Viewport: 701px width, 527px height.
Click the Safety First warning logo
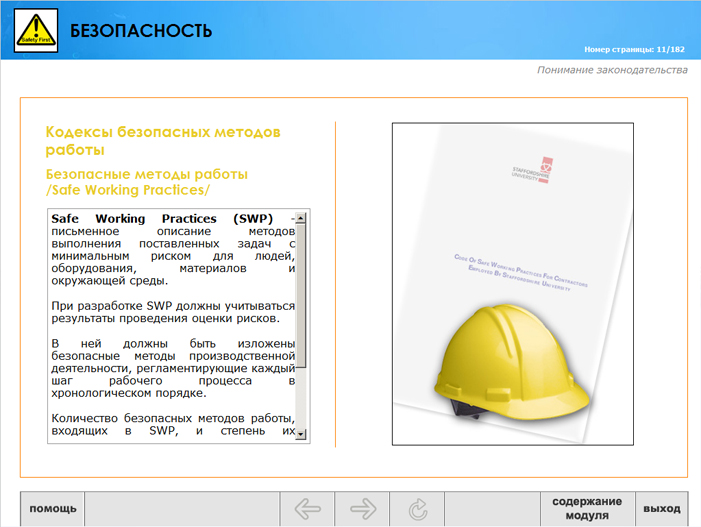click(36, 30)
